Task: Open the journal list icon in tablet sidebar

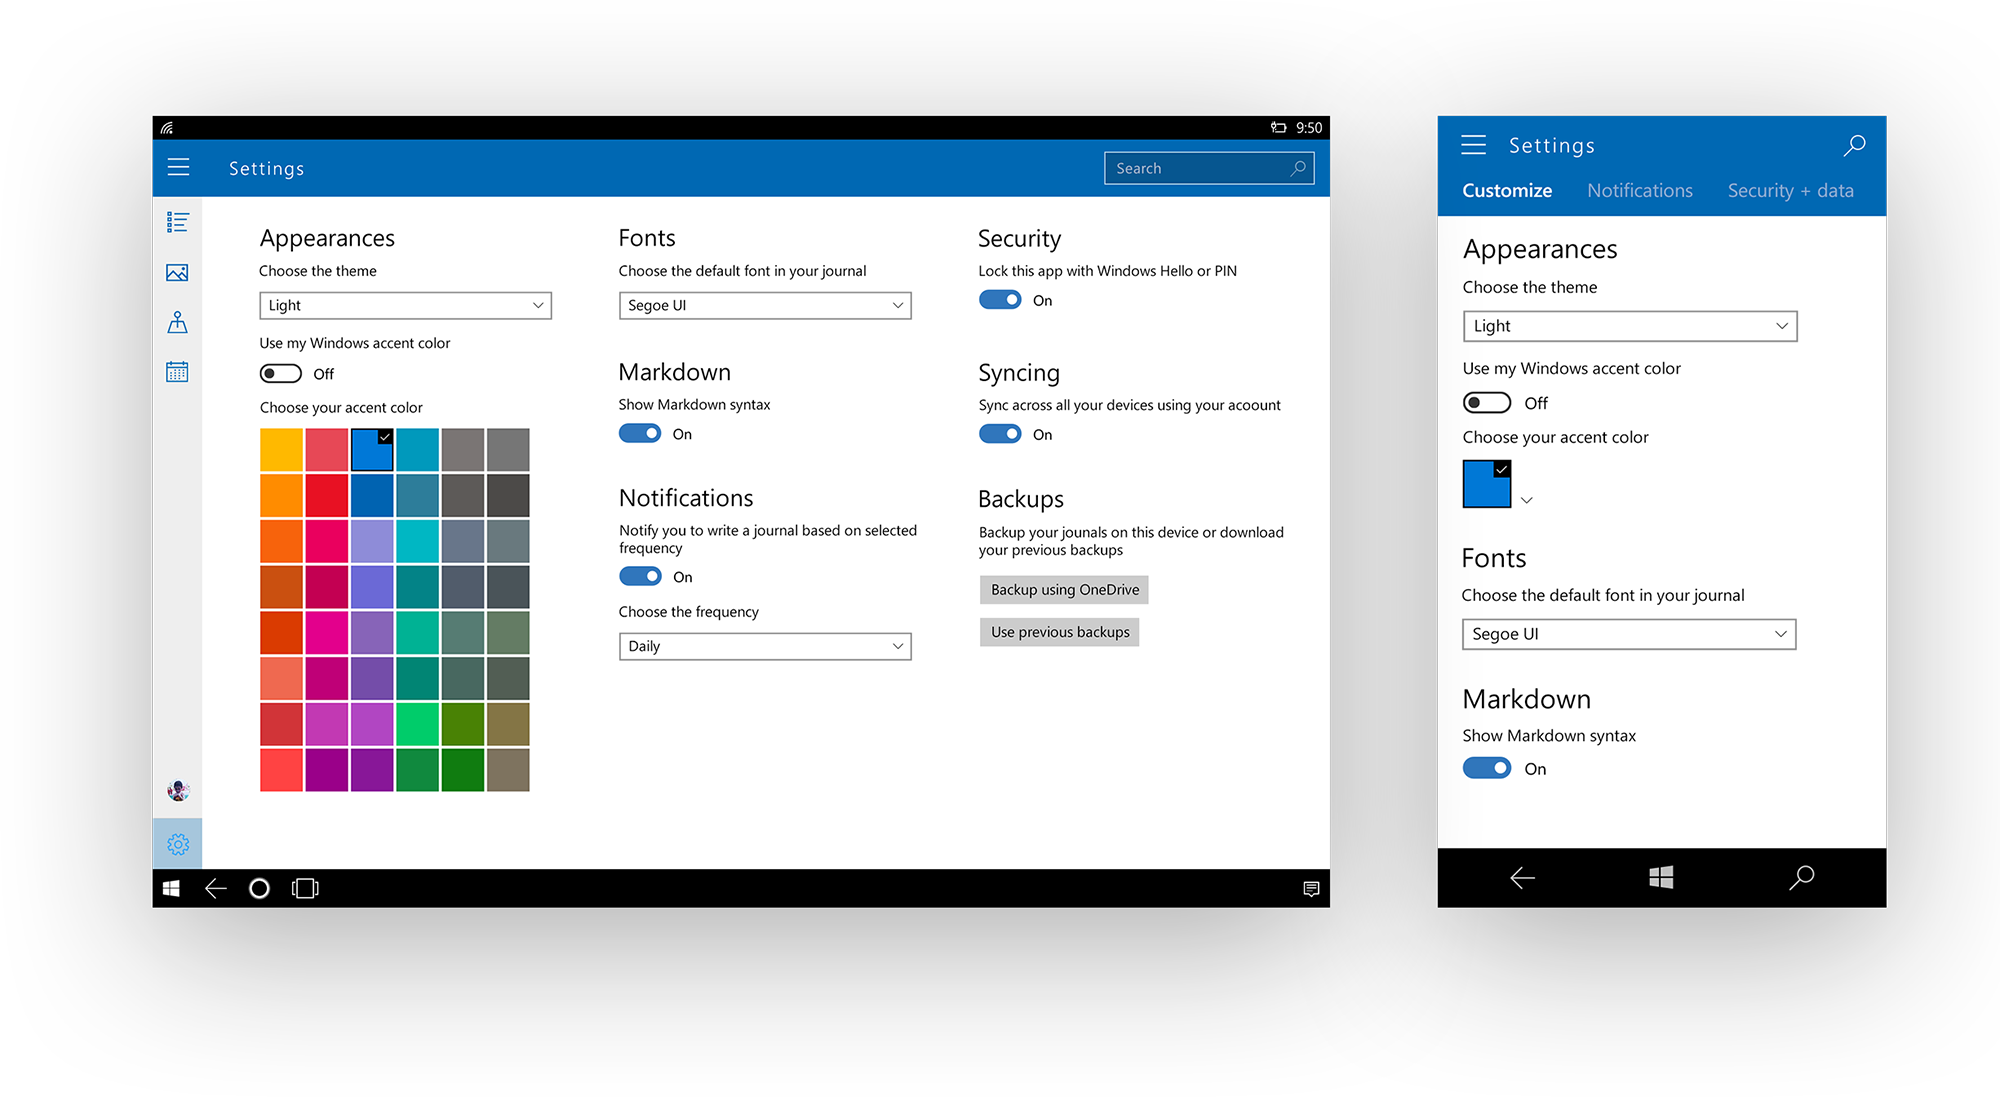Action: [x=178, y=222]
